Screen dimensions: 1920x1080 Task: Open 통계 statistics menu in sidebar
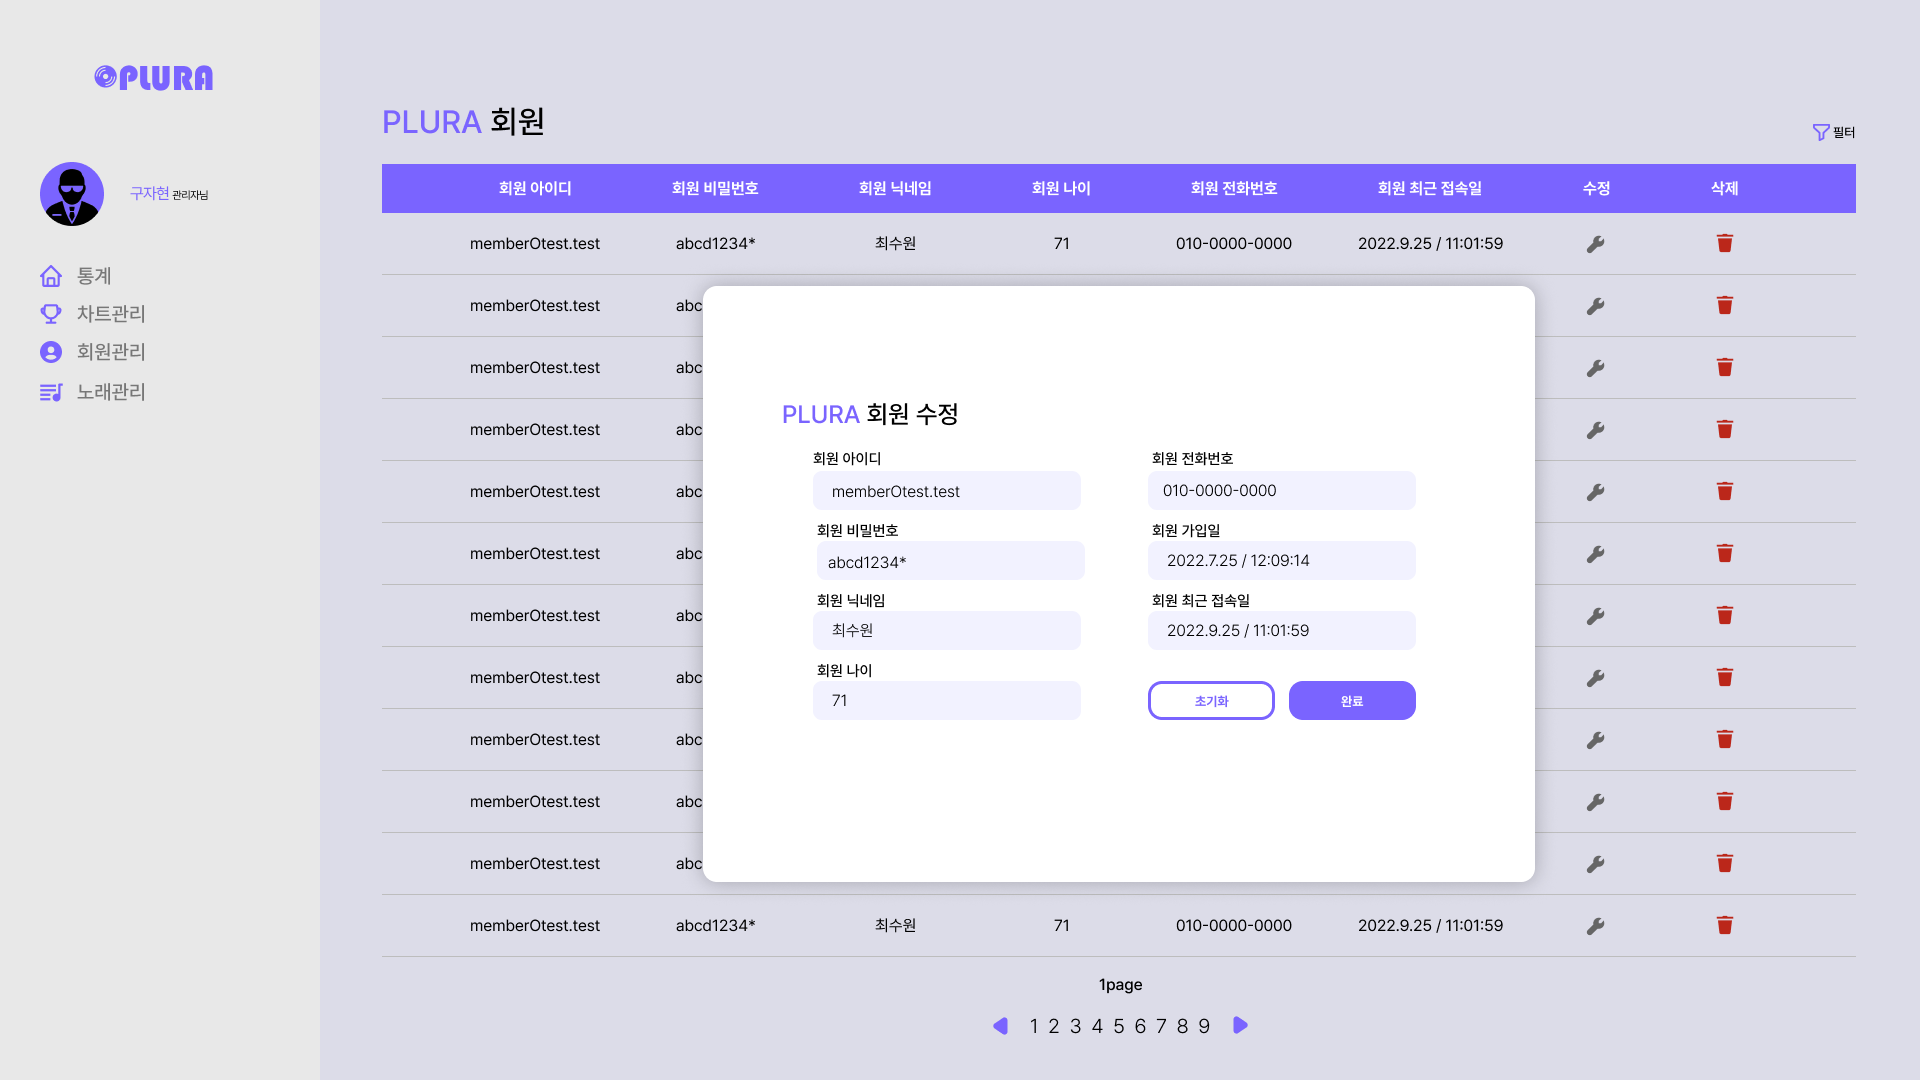click(x=94, y=276)
